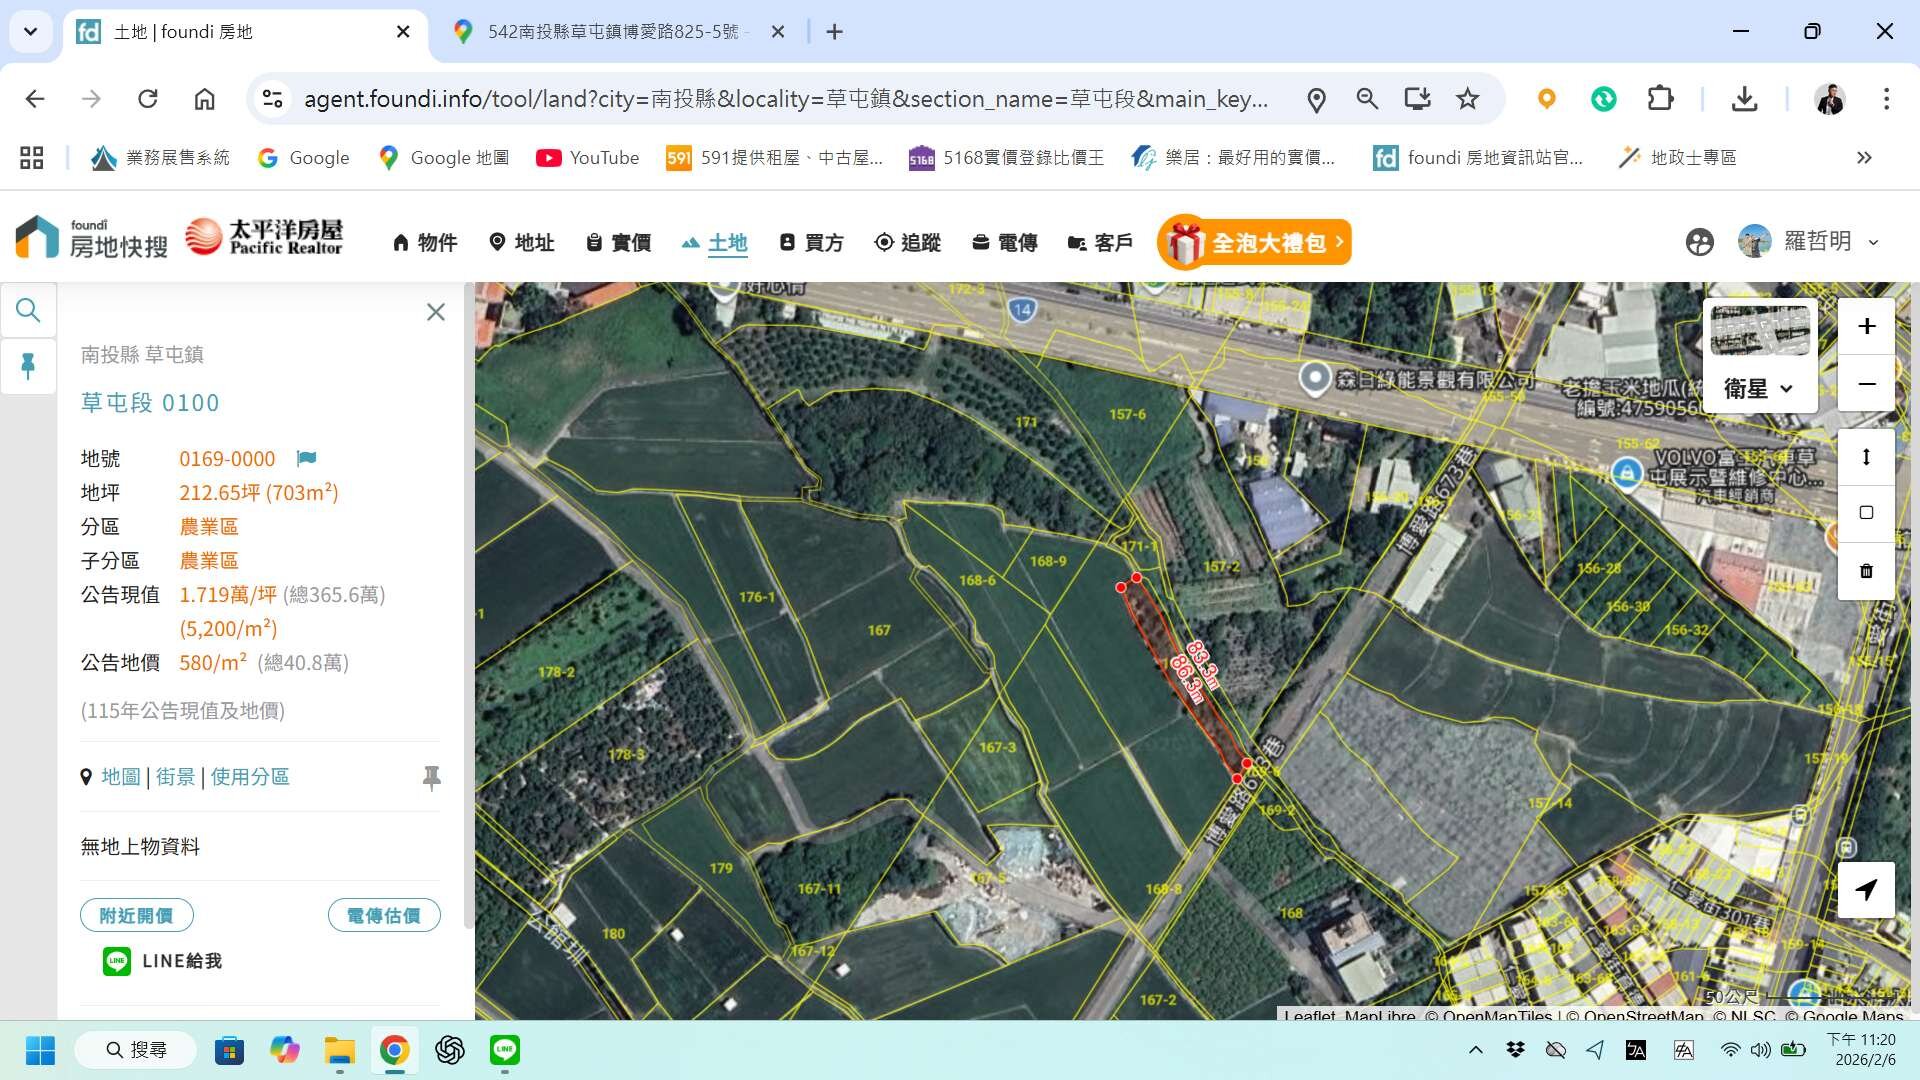Open the left sidebar search icon

pos(28,311)
